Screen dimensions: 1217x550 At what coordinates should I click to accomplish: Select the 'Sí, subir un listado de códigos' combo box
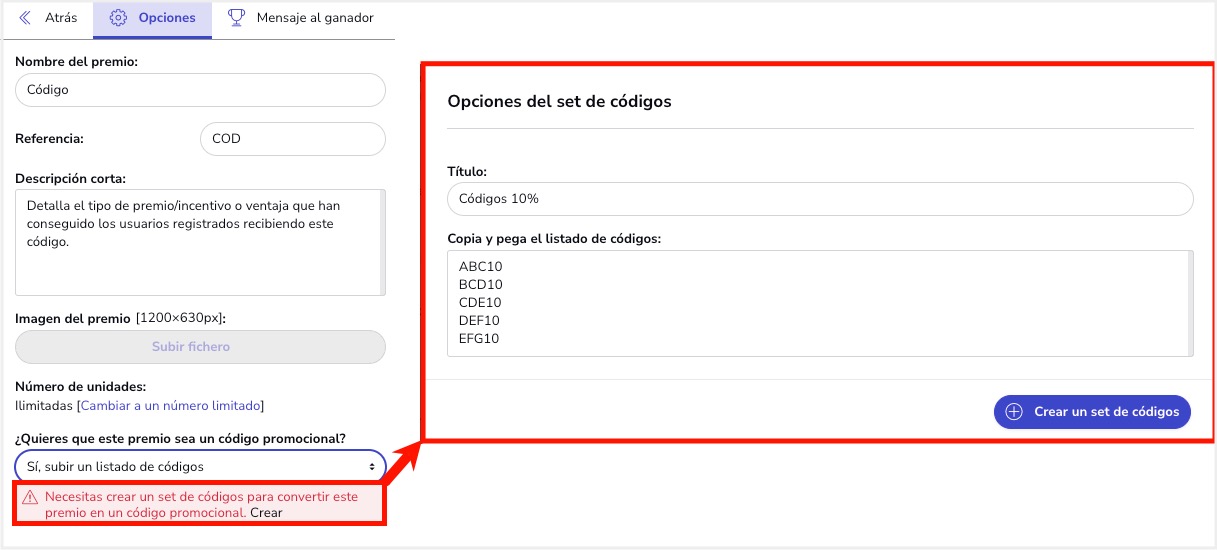click(x=200, y=466)
